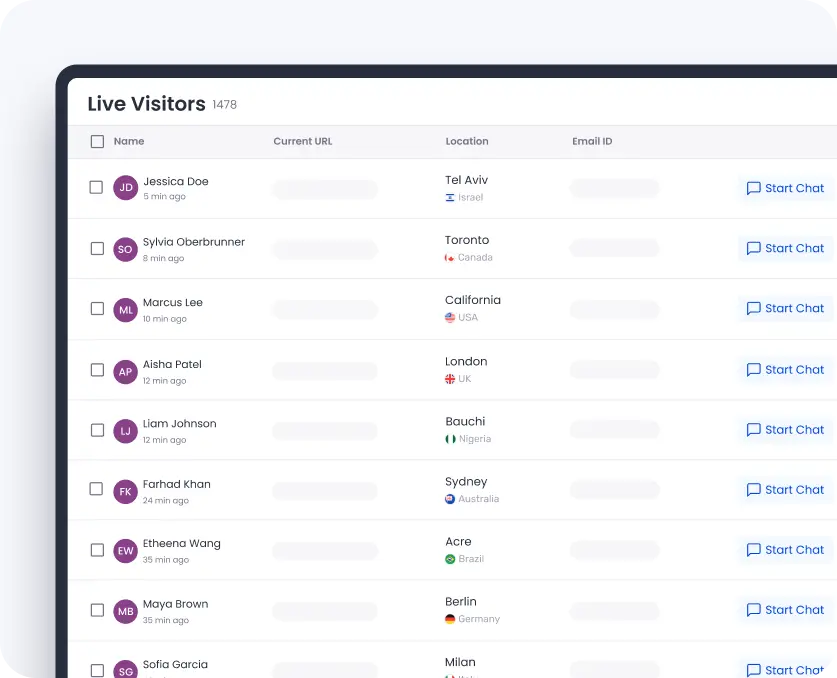837x678 pixels.
Task: Click the Israel flag icon
Action: coord(450,198)
